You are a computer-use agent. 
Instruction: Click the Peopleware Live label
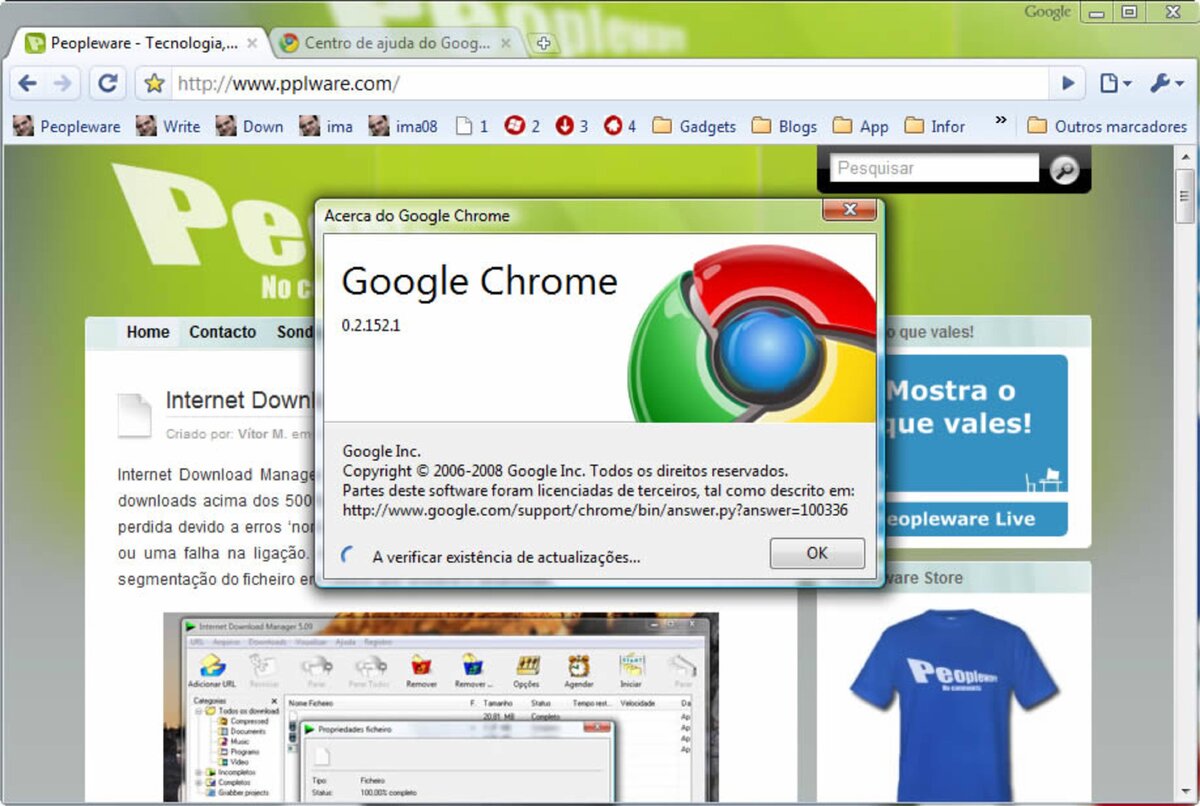click(x=960, y=519)
